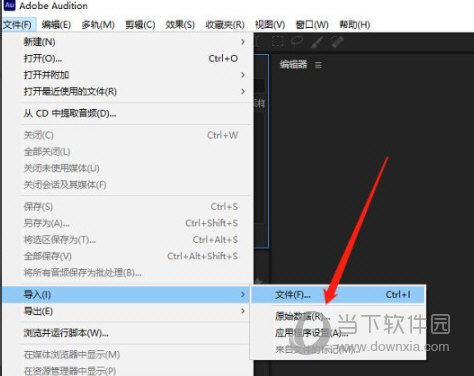The width and height of the screenshot is (474, 376).
Task: Select the Spot Healing Brush tool
Action: click(x=337, y=42)
